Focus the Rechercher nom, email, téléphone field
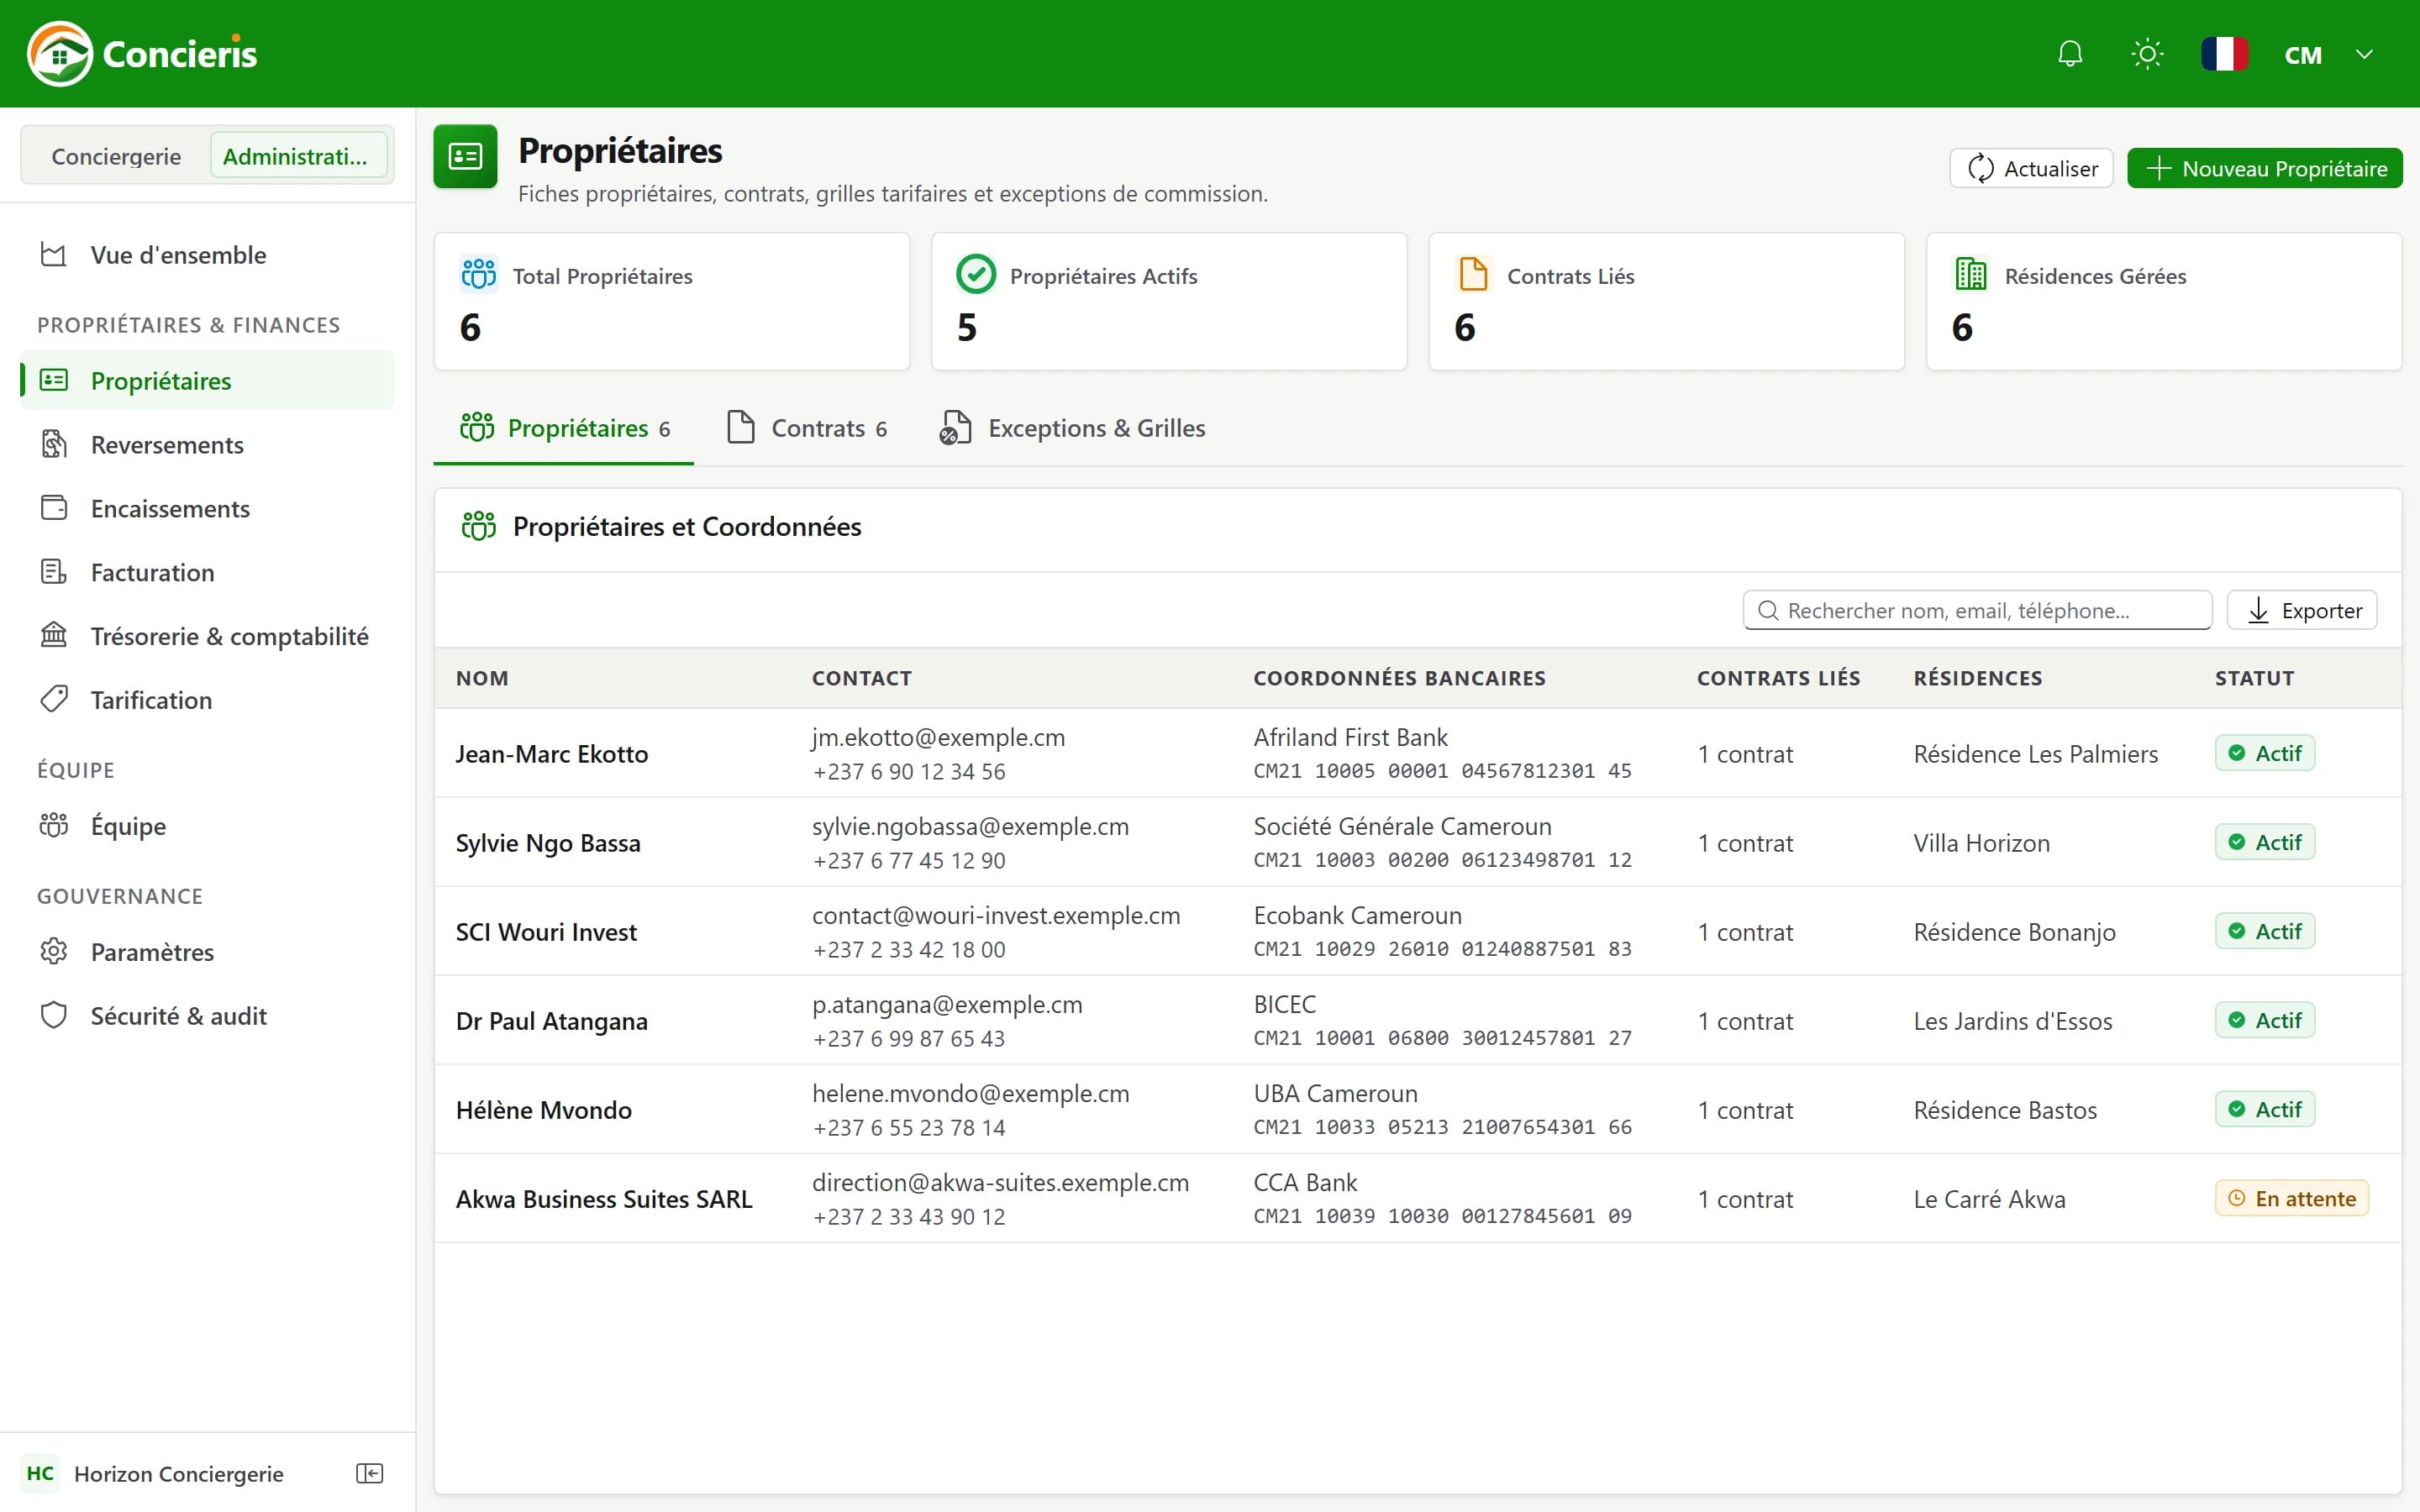 tap(1977, 610)
